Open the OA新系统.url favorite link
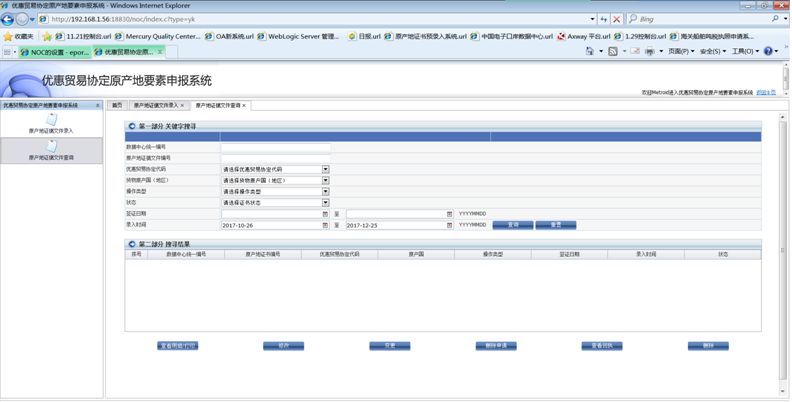Screen dimensions: 792x402 tap(229, 36)
